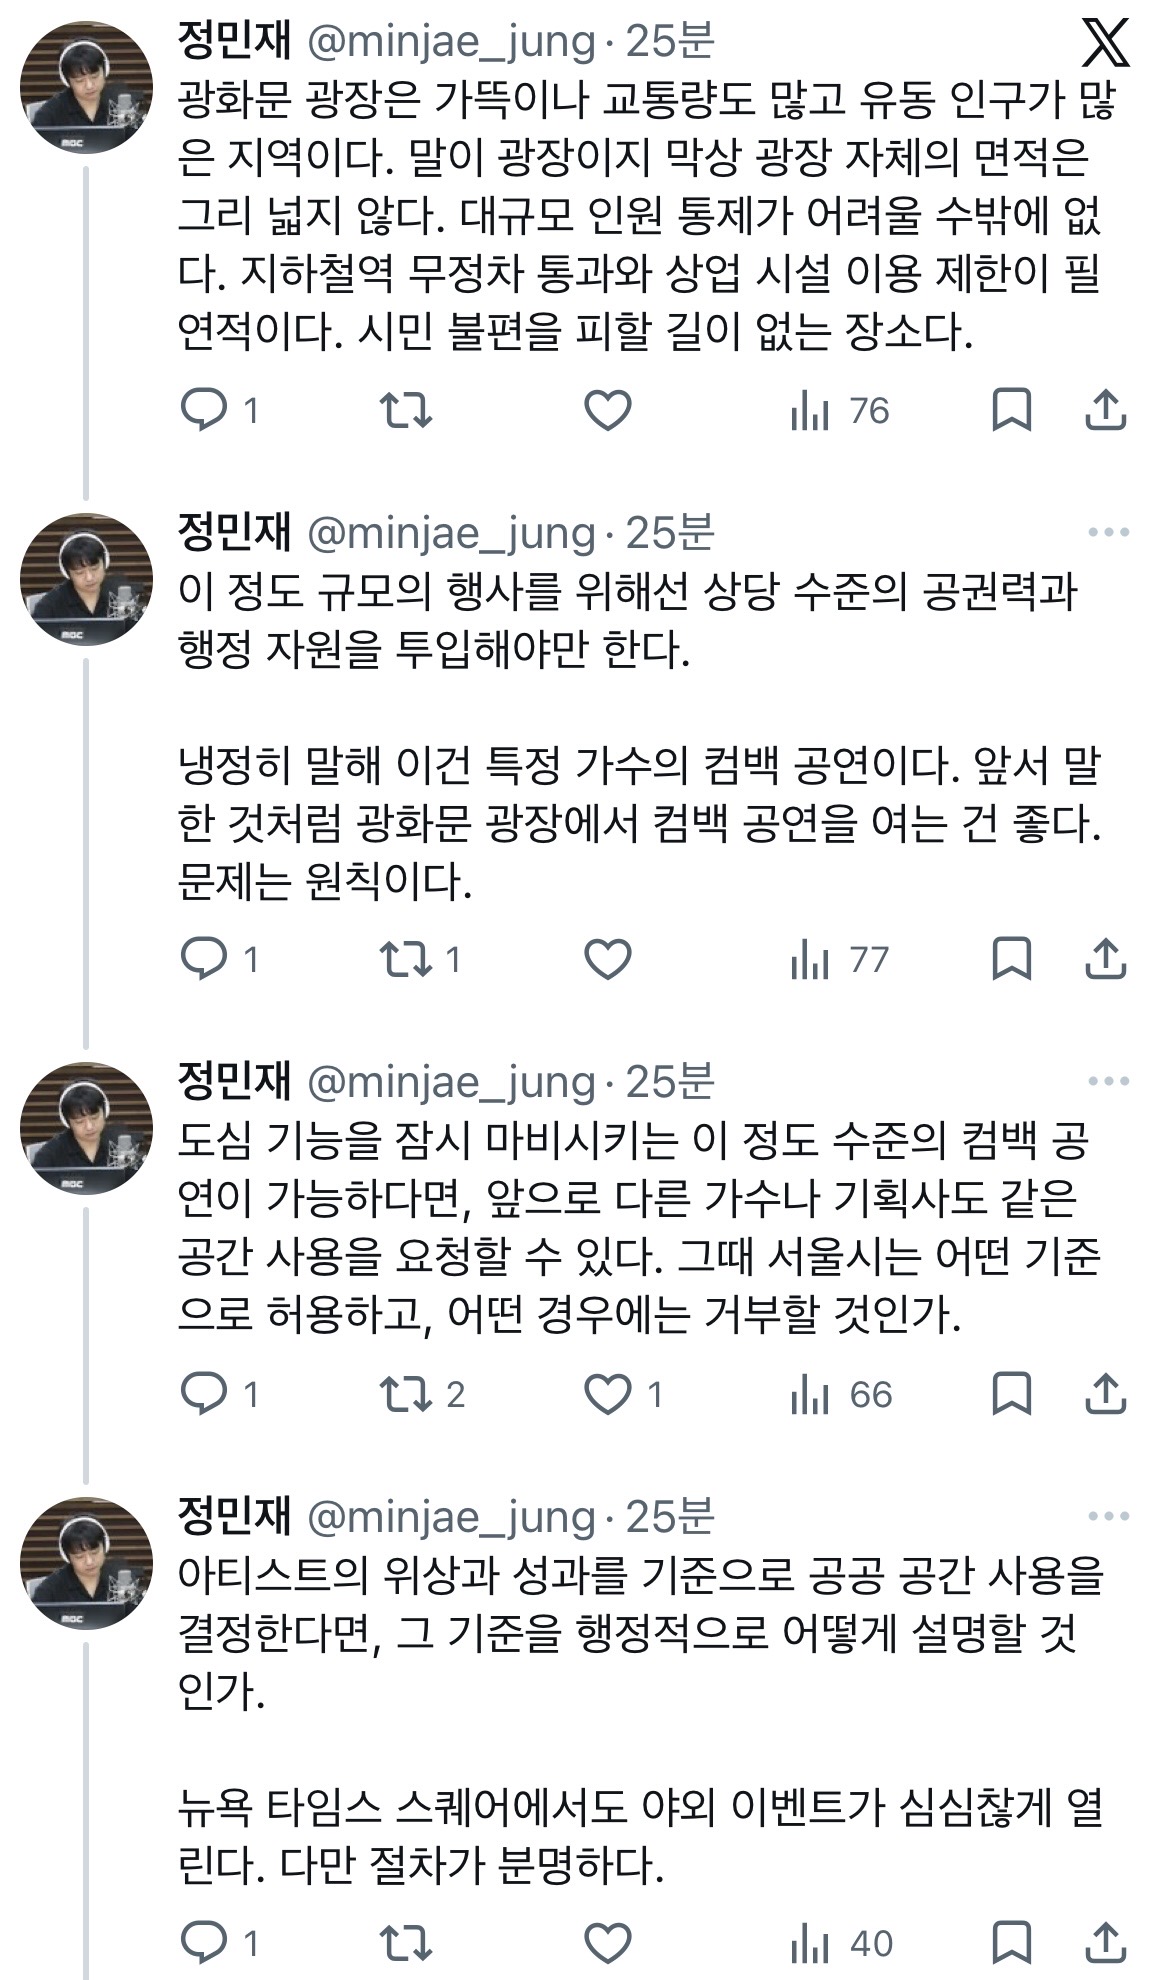Screen dimensions: 1159x1980
Task: Like the second tweet with 77 views
Action: point(607,959)
